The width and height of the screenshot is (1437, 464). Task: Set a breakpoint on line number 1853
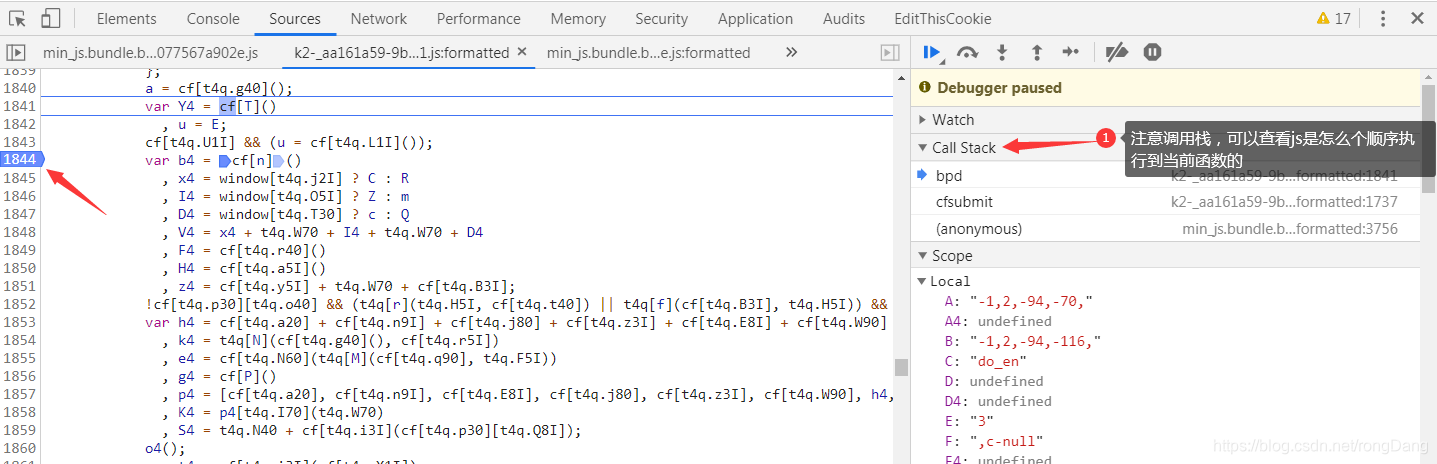[x=20, y=322]
